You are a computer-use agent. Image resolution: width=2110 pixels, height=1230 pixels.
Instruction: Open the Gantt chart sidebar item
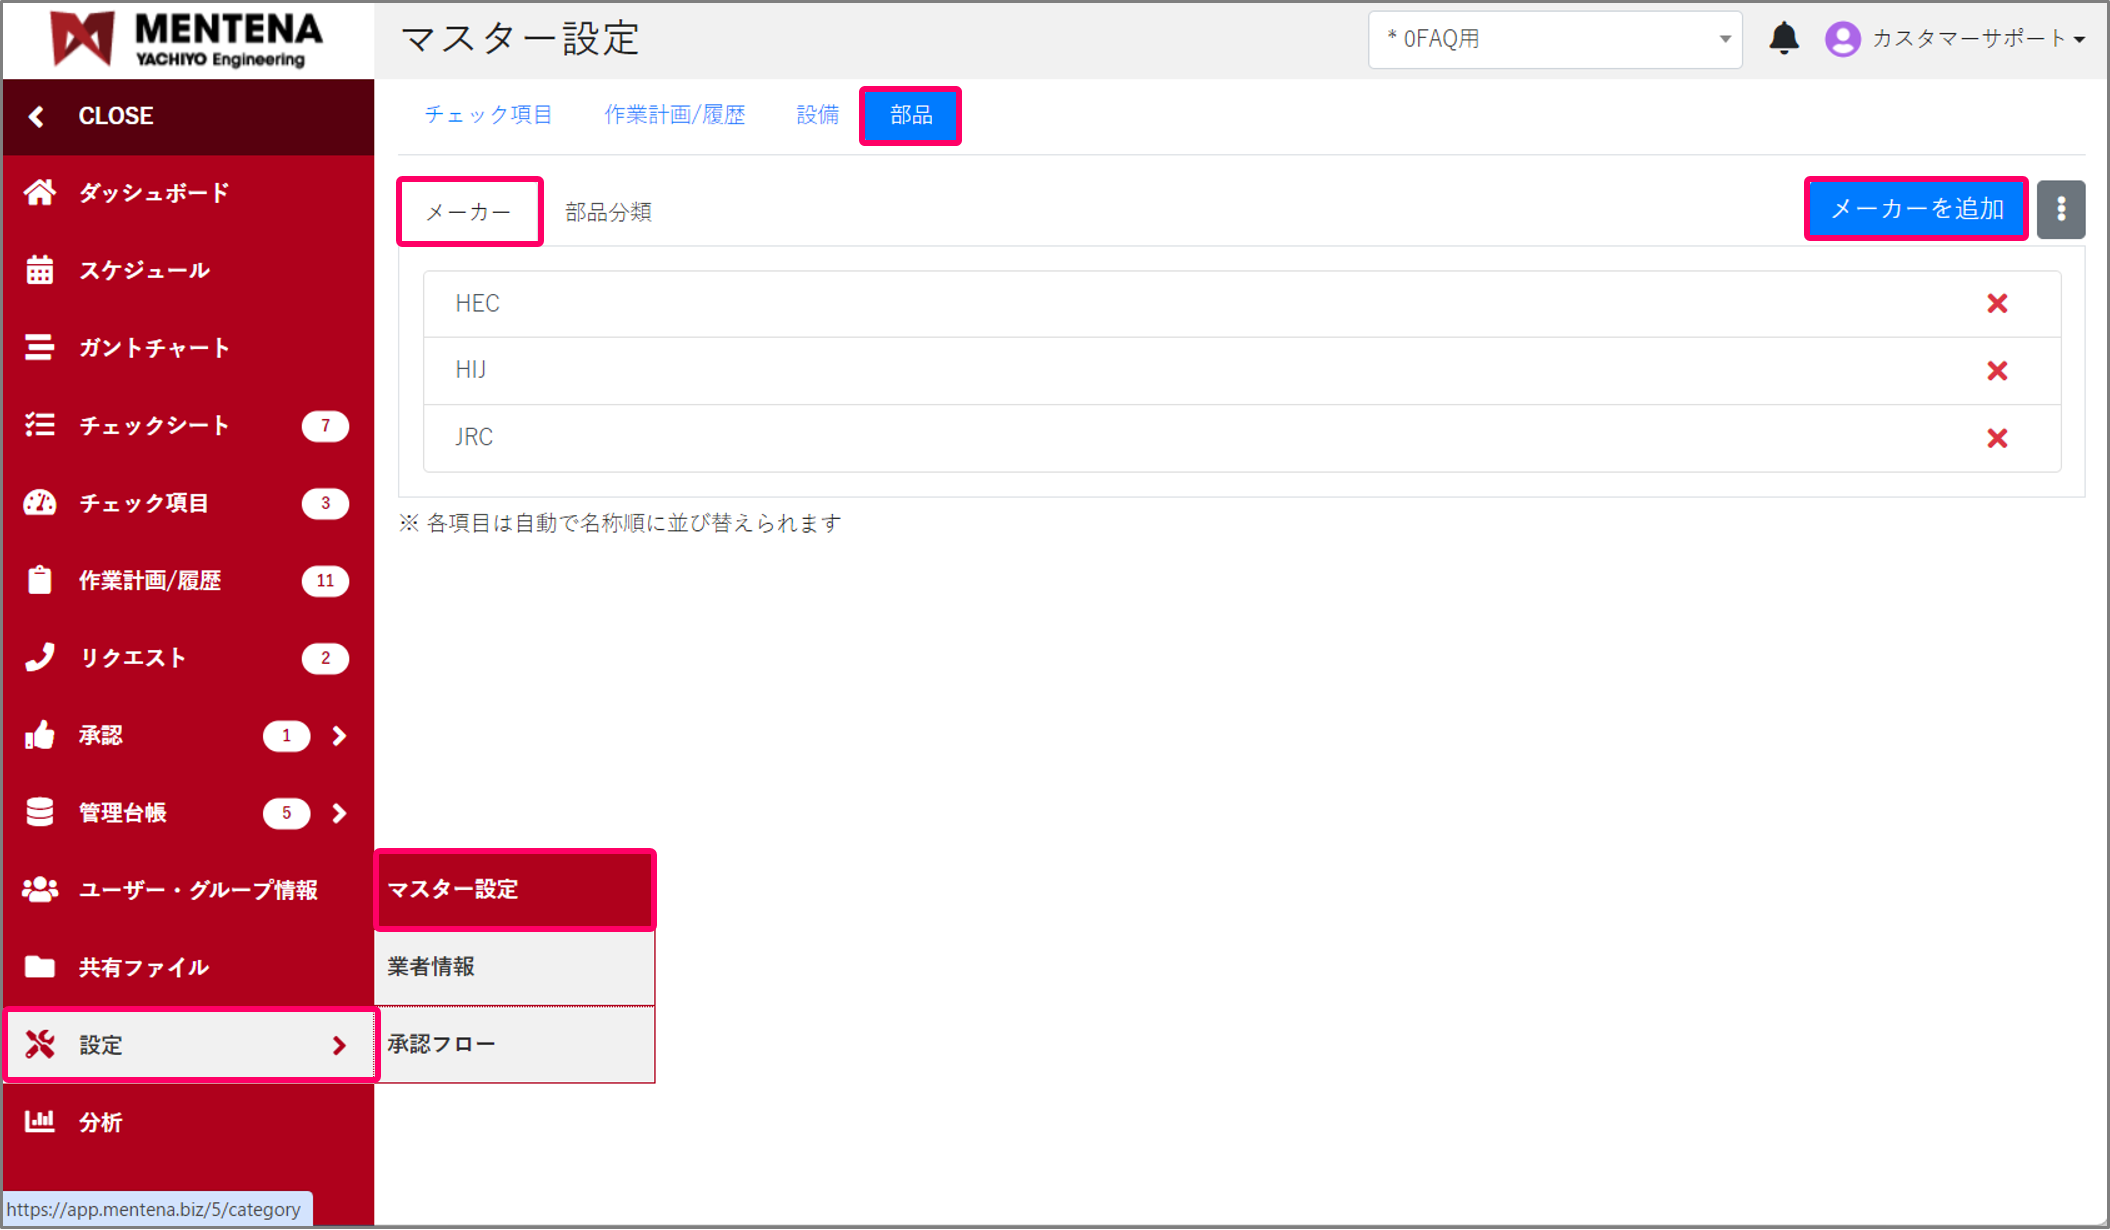[x=153, y=348]
